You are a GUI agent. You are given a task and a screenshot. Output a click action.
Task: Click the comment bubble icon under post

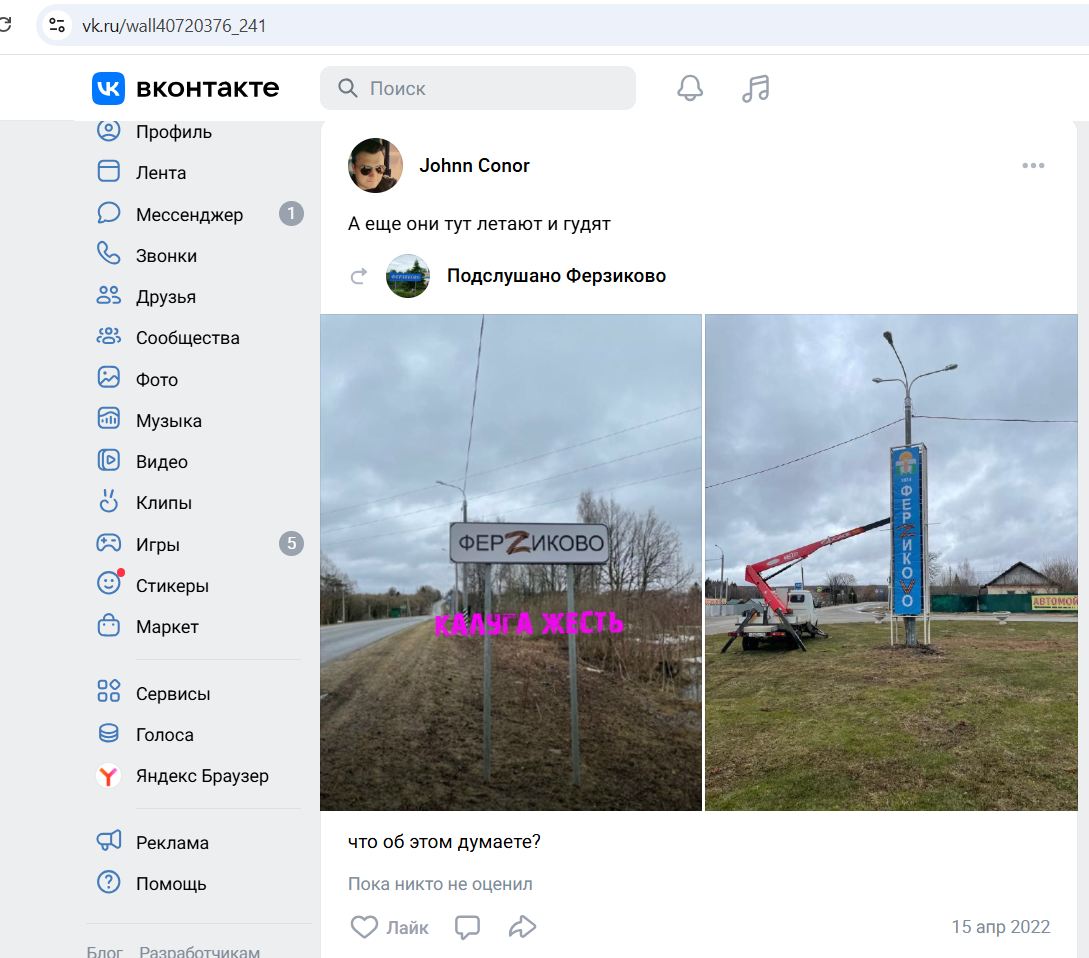pos(467,927)
